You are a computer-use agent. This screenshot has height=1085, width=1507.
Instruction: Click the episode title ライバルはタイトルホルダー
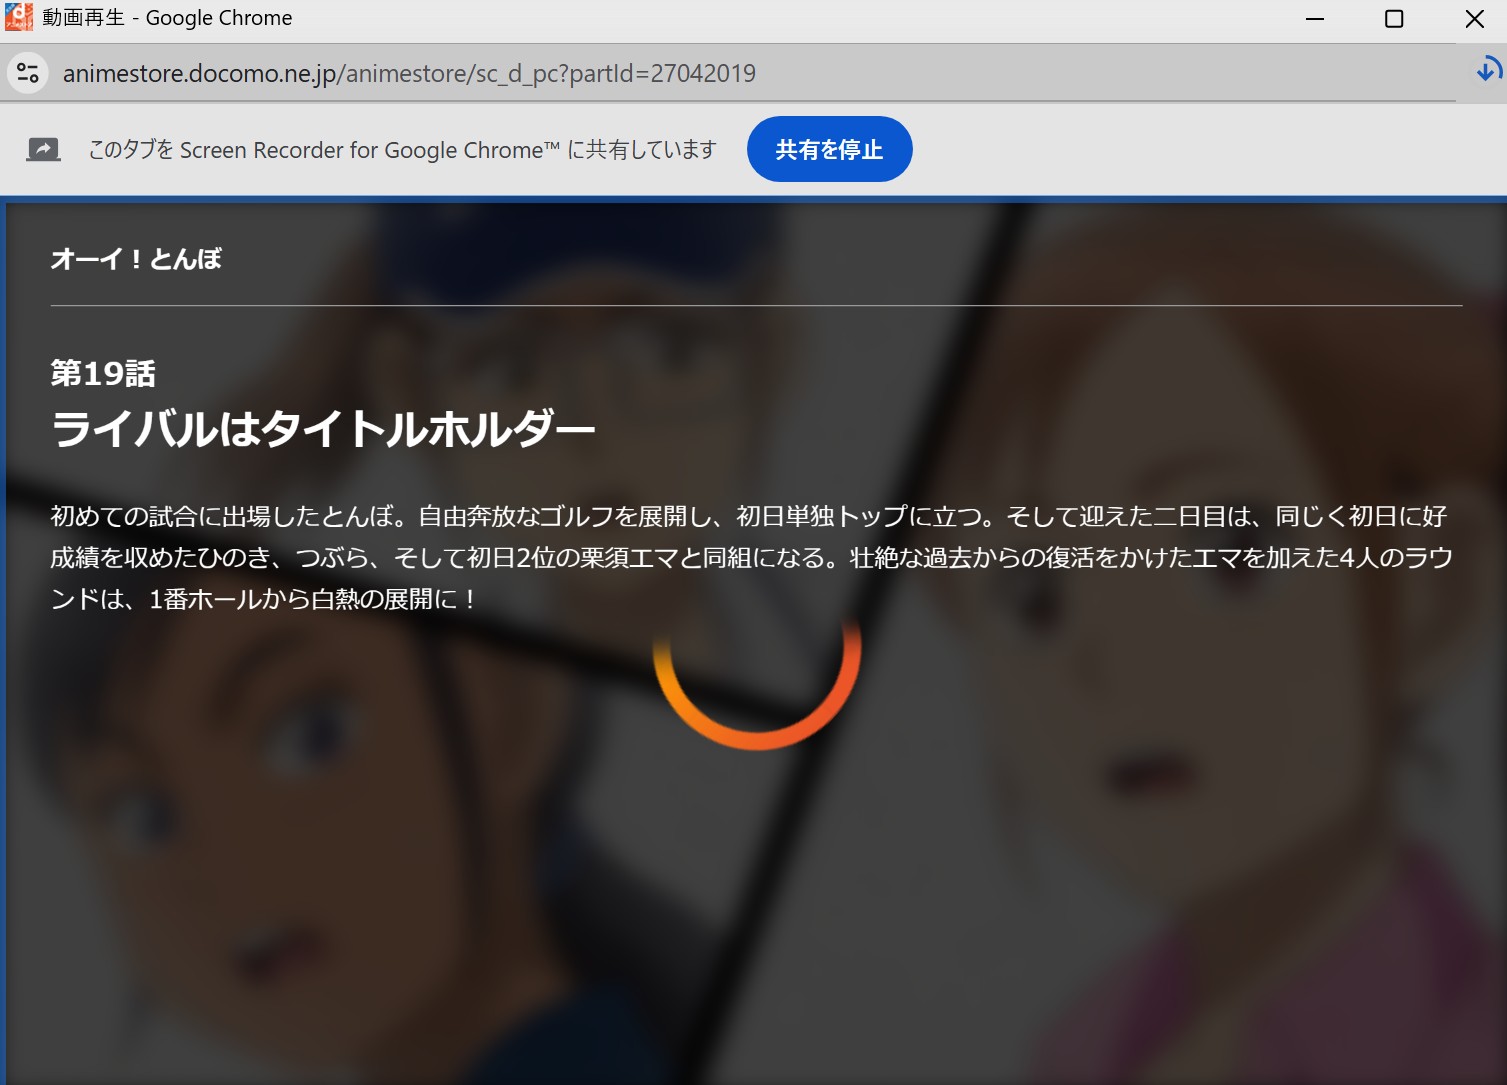point(323,429)
